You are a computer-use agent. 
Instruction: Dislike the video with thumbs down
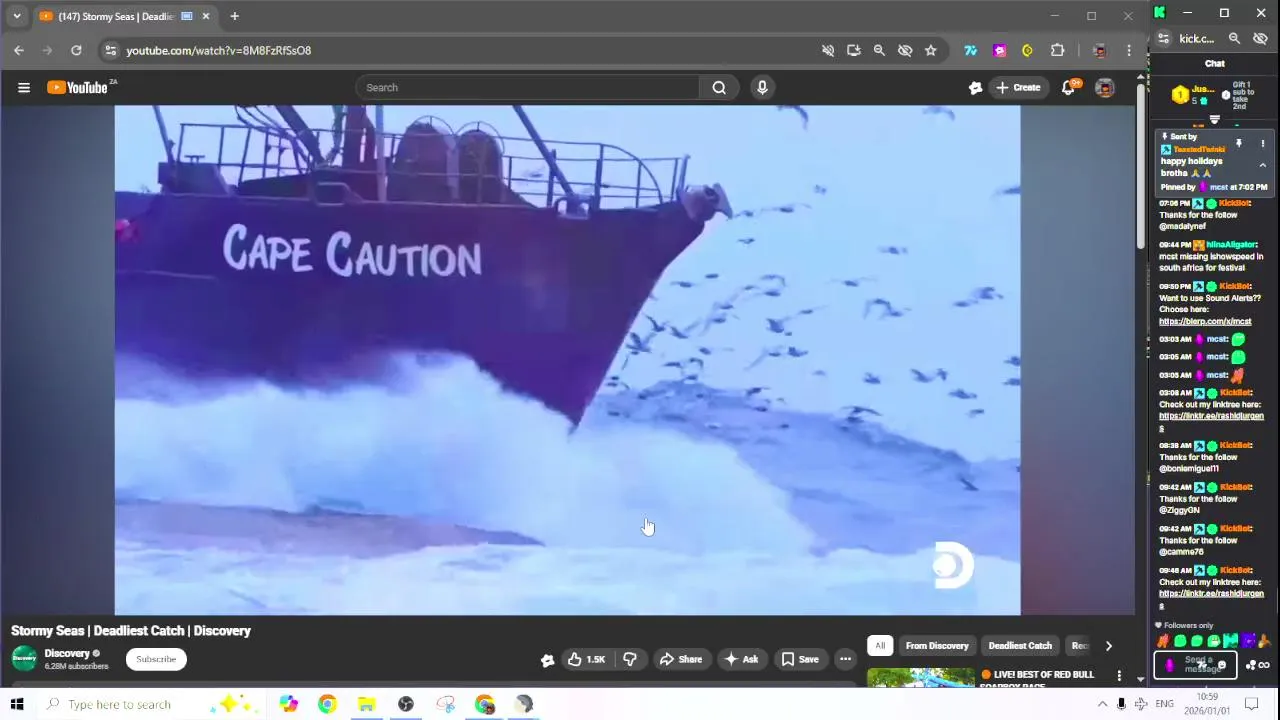[x=630, y=659]
